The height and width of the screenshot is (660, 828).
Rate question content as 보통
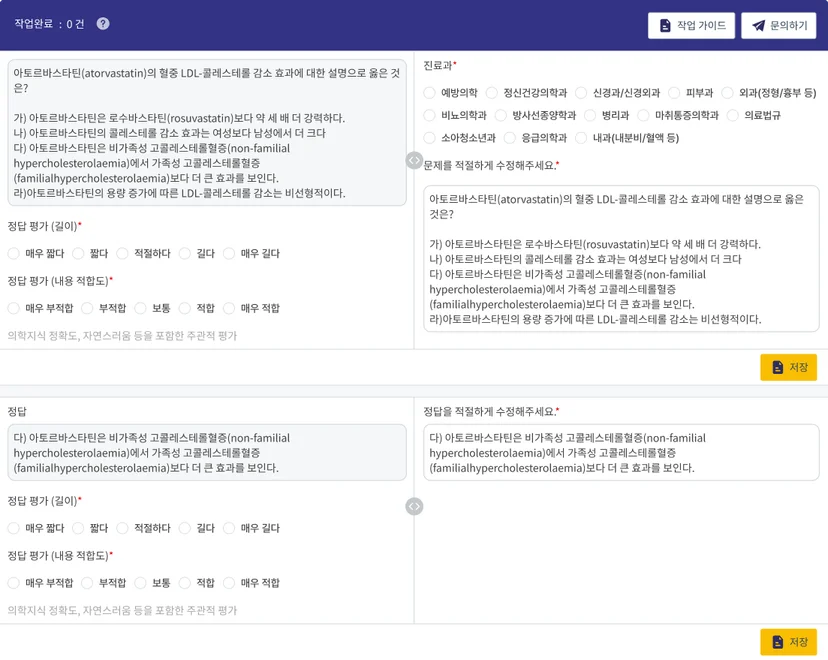tap(140, 308)
